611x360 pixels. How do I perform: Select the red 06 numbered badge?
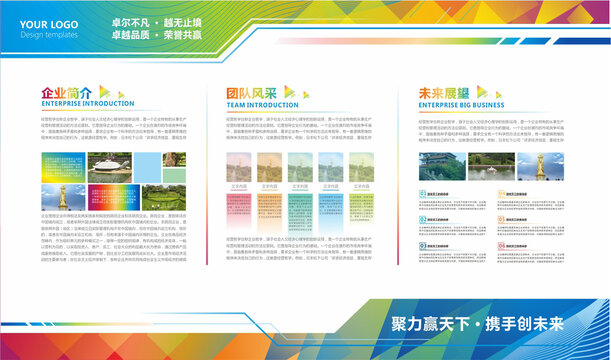pyautogui.click(x=501, y=246)
